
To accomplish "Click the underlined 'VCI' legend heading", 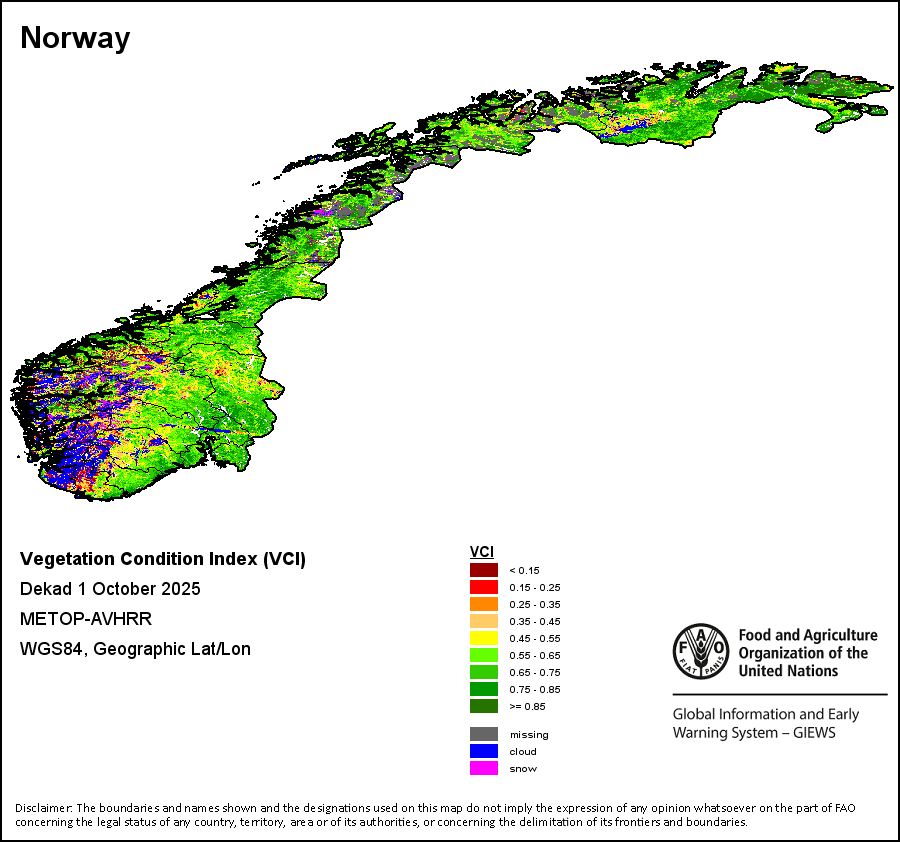I will coord(482,552).
